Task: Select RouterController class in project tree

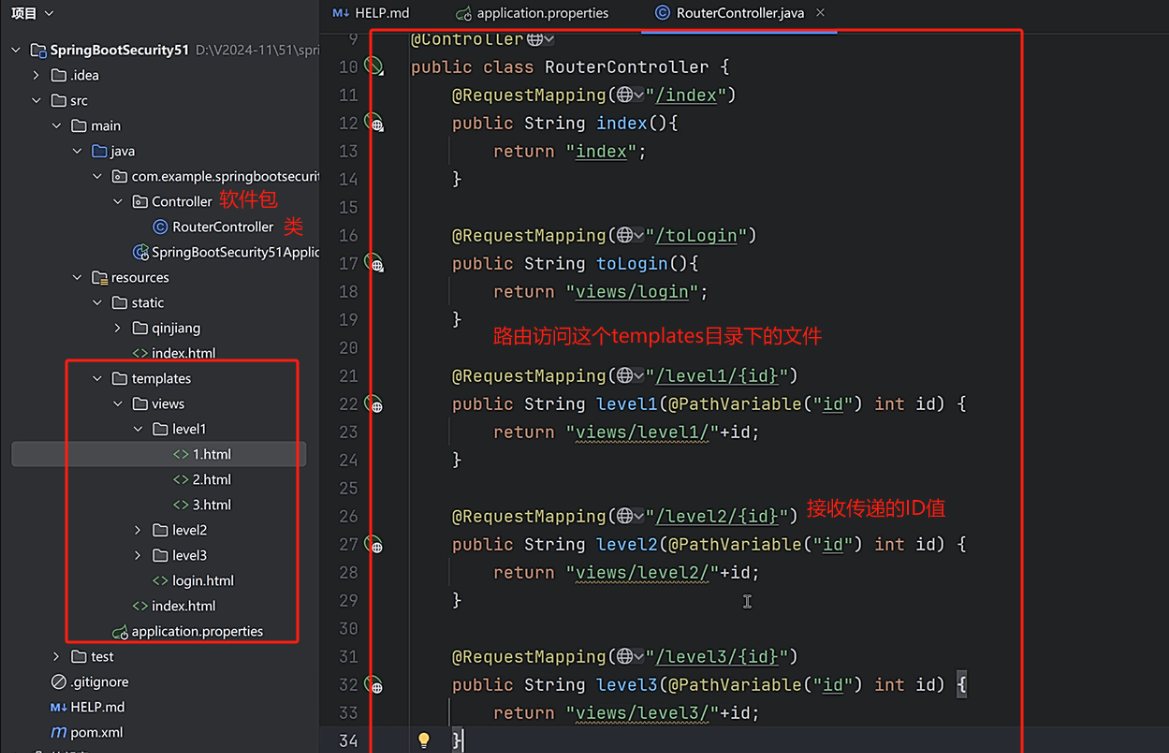Action: click(x=213, y=227)
